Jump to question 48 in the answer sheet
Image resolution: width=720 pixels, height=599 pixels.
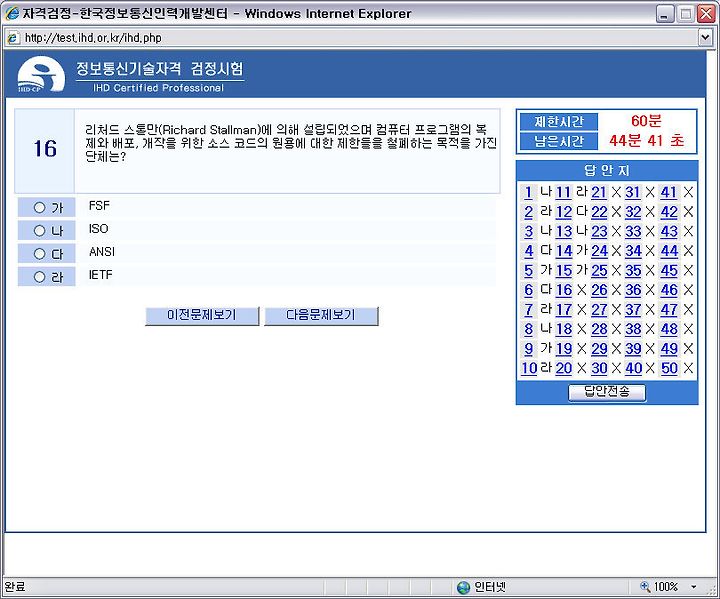point(669,329)
